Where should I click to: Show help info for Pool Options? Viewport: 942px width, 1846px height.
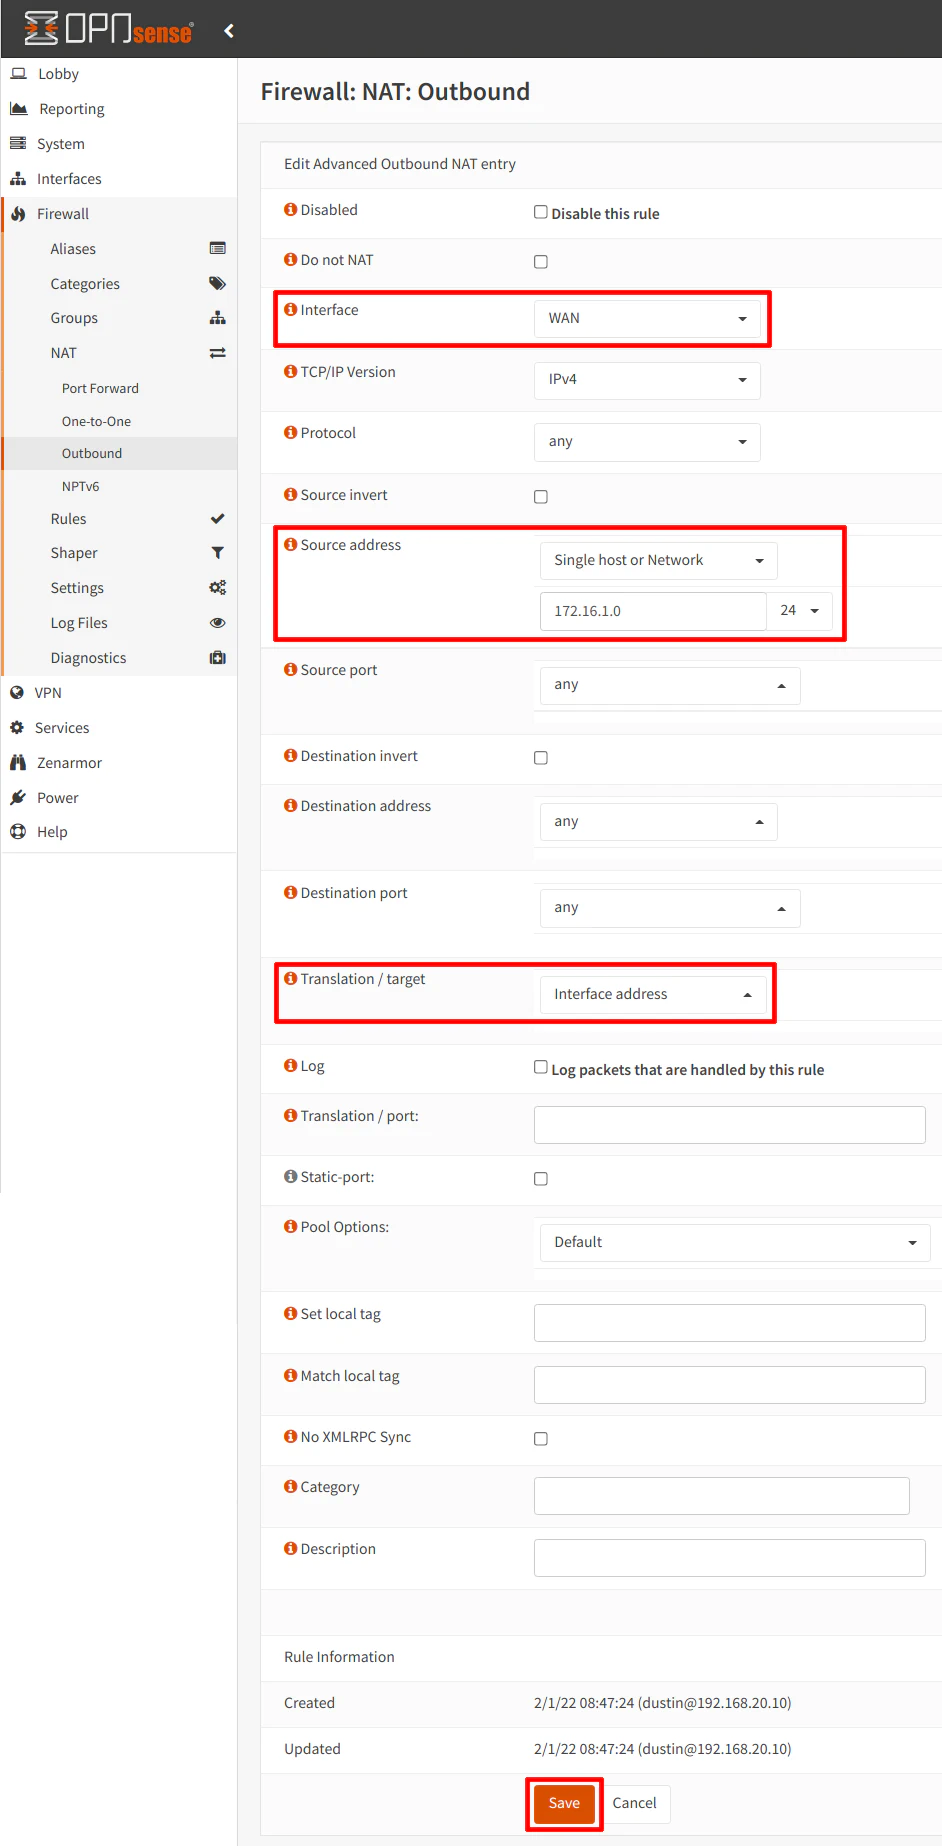[x=290, y=1226]
